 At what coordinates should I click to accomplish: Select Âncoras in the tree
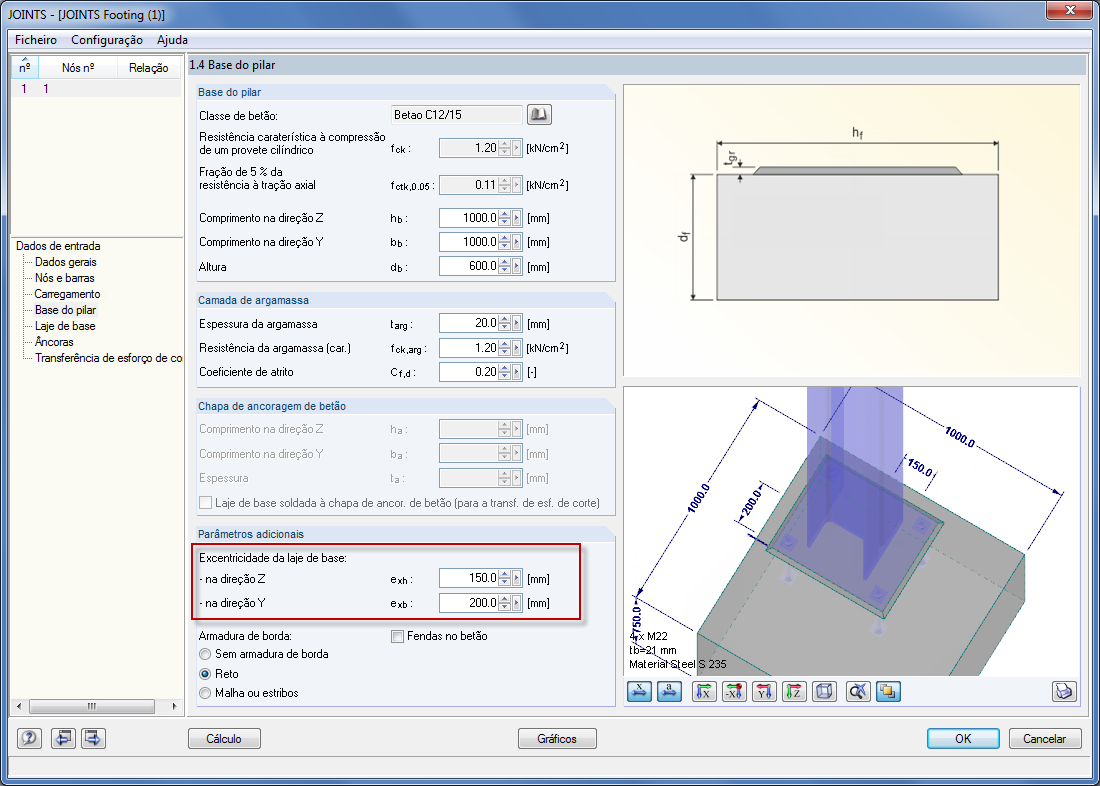coord(54,342)
